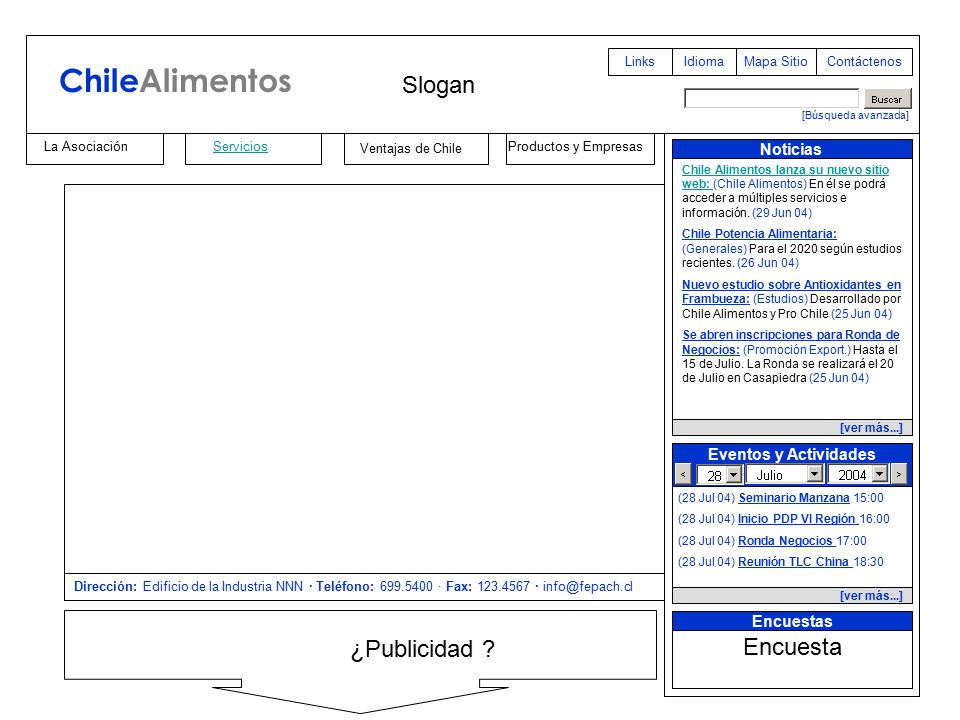The width and height of the screenshot is (960, 720).
Task: Click inside the search text field
Action: pyautogui.click(x=771, y=99)
